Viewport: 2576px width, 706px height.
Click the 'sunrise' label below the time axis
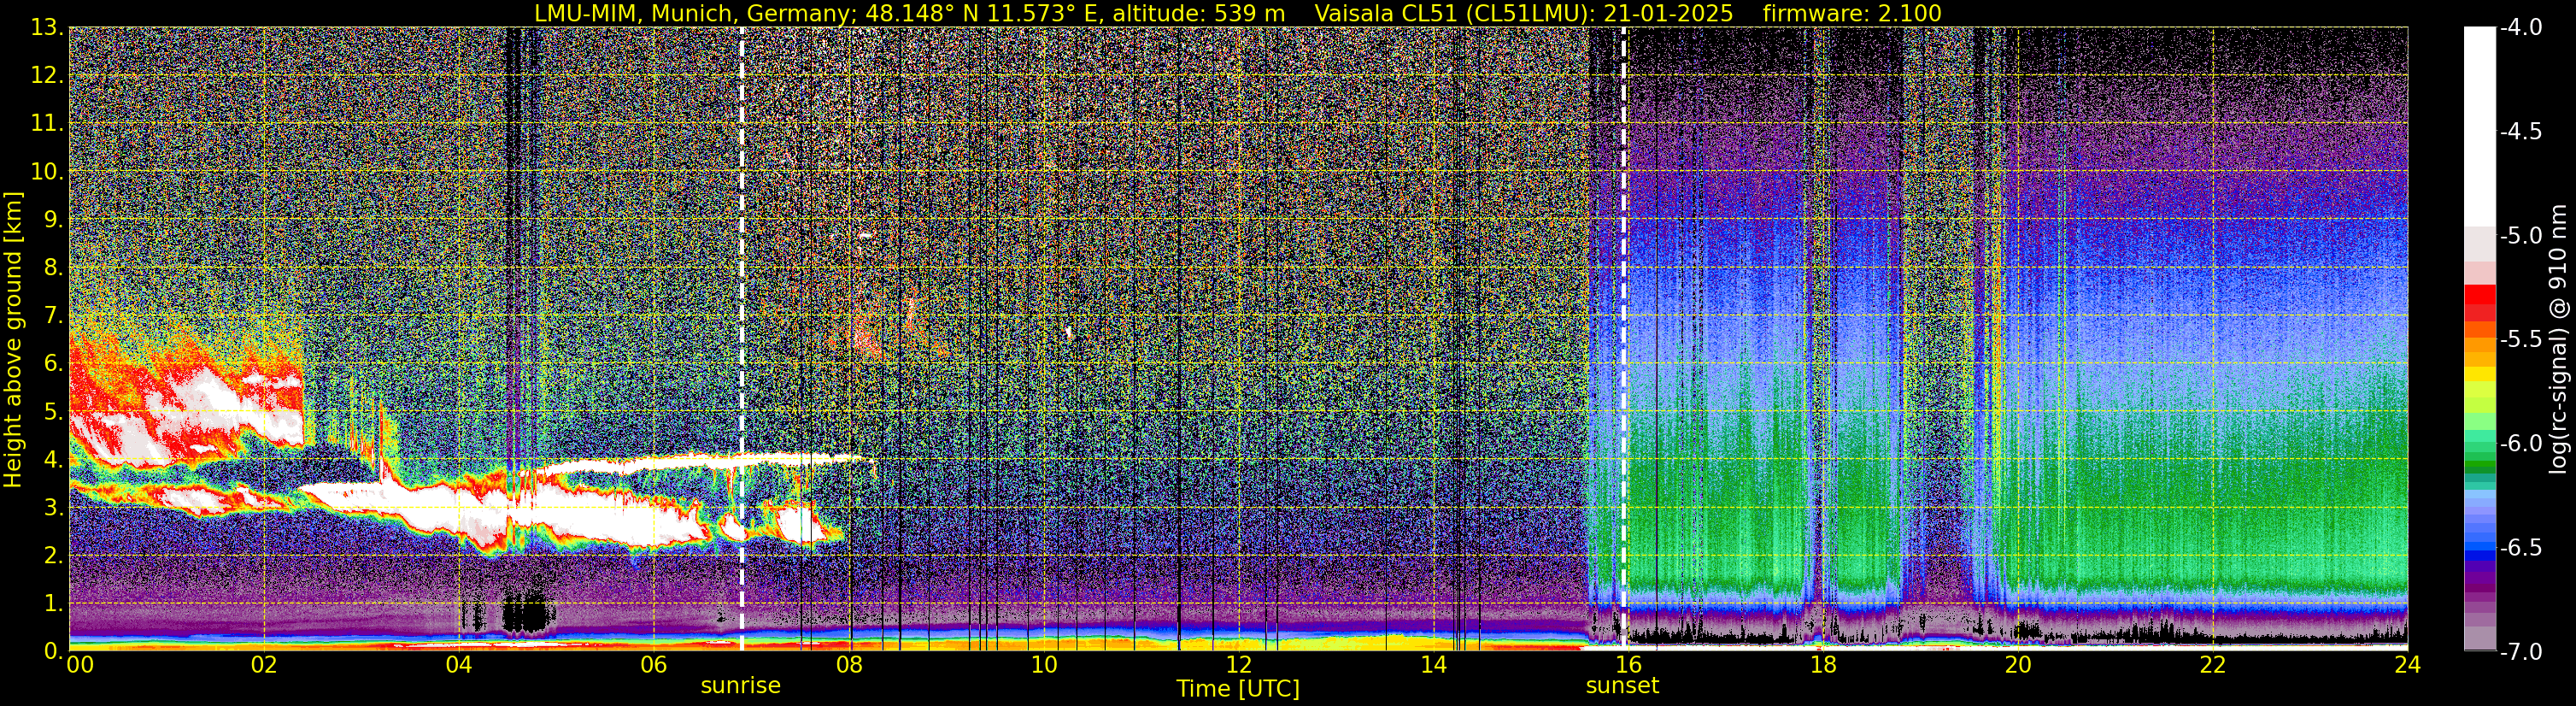coord(740,686)
